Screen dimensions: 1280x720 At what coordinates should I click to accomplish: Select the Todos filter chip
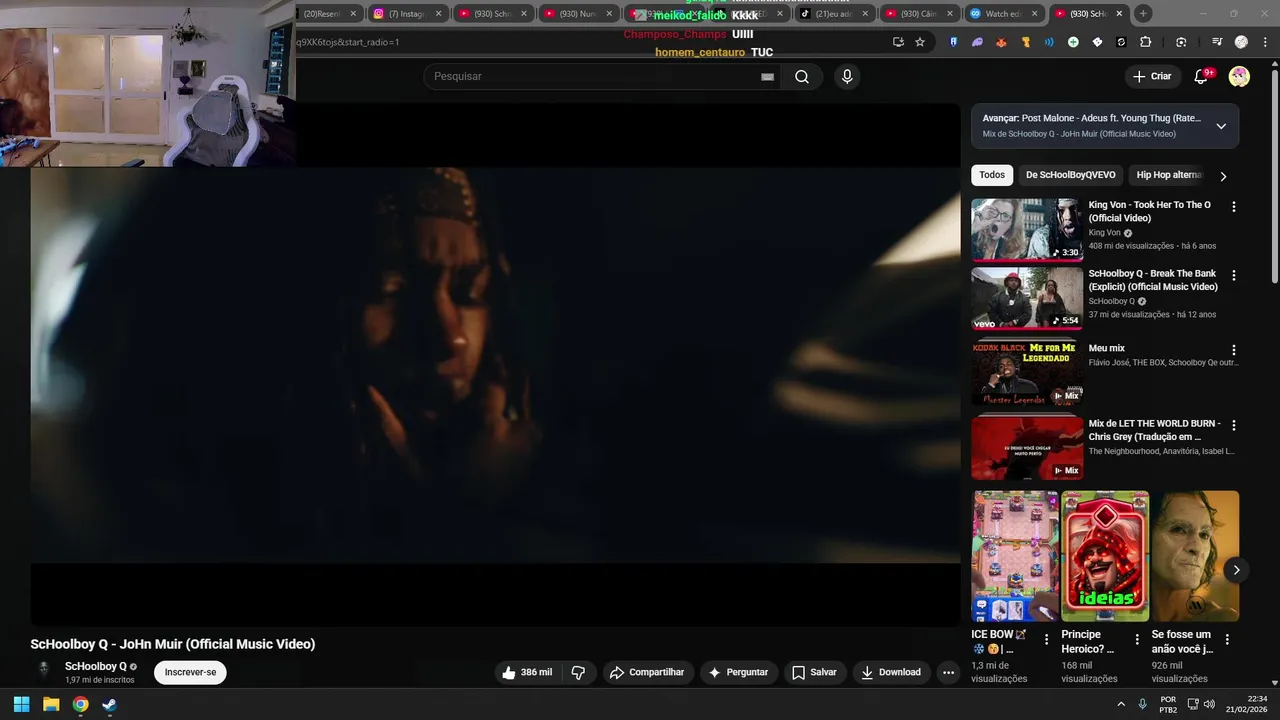(x=992, y=175)
